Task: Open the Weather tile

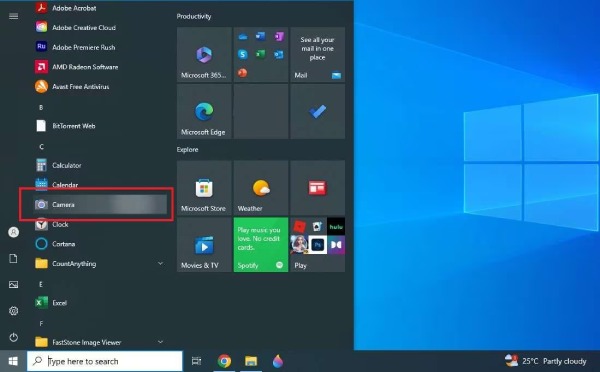Action: [261, 188]
